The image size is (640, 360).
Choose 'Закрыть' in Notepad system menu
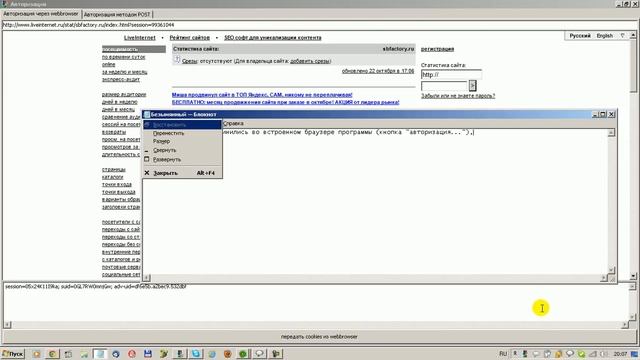(182, 173)
